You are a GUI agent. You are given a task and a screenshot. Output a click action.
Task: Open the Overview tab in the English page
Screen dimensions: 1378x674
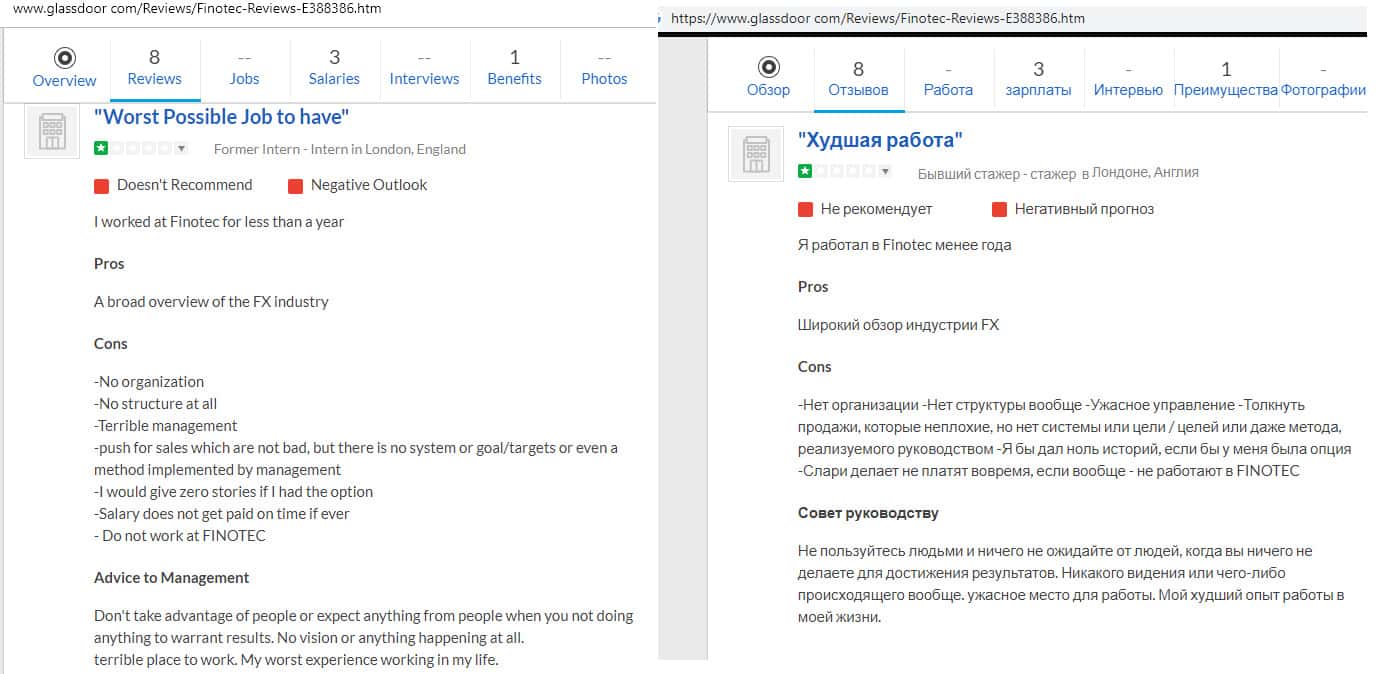click(x=64, y=68)
